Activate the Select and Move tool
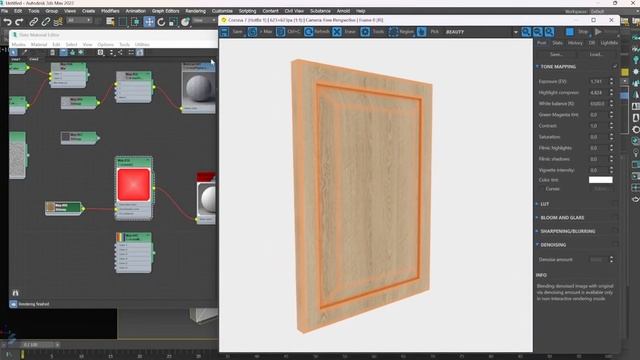 [149, 22]
